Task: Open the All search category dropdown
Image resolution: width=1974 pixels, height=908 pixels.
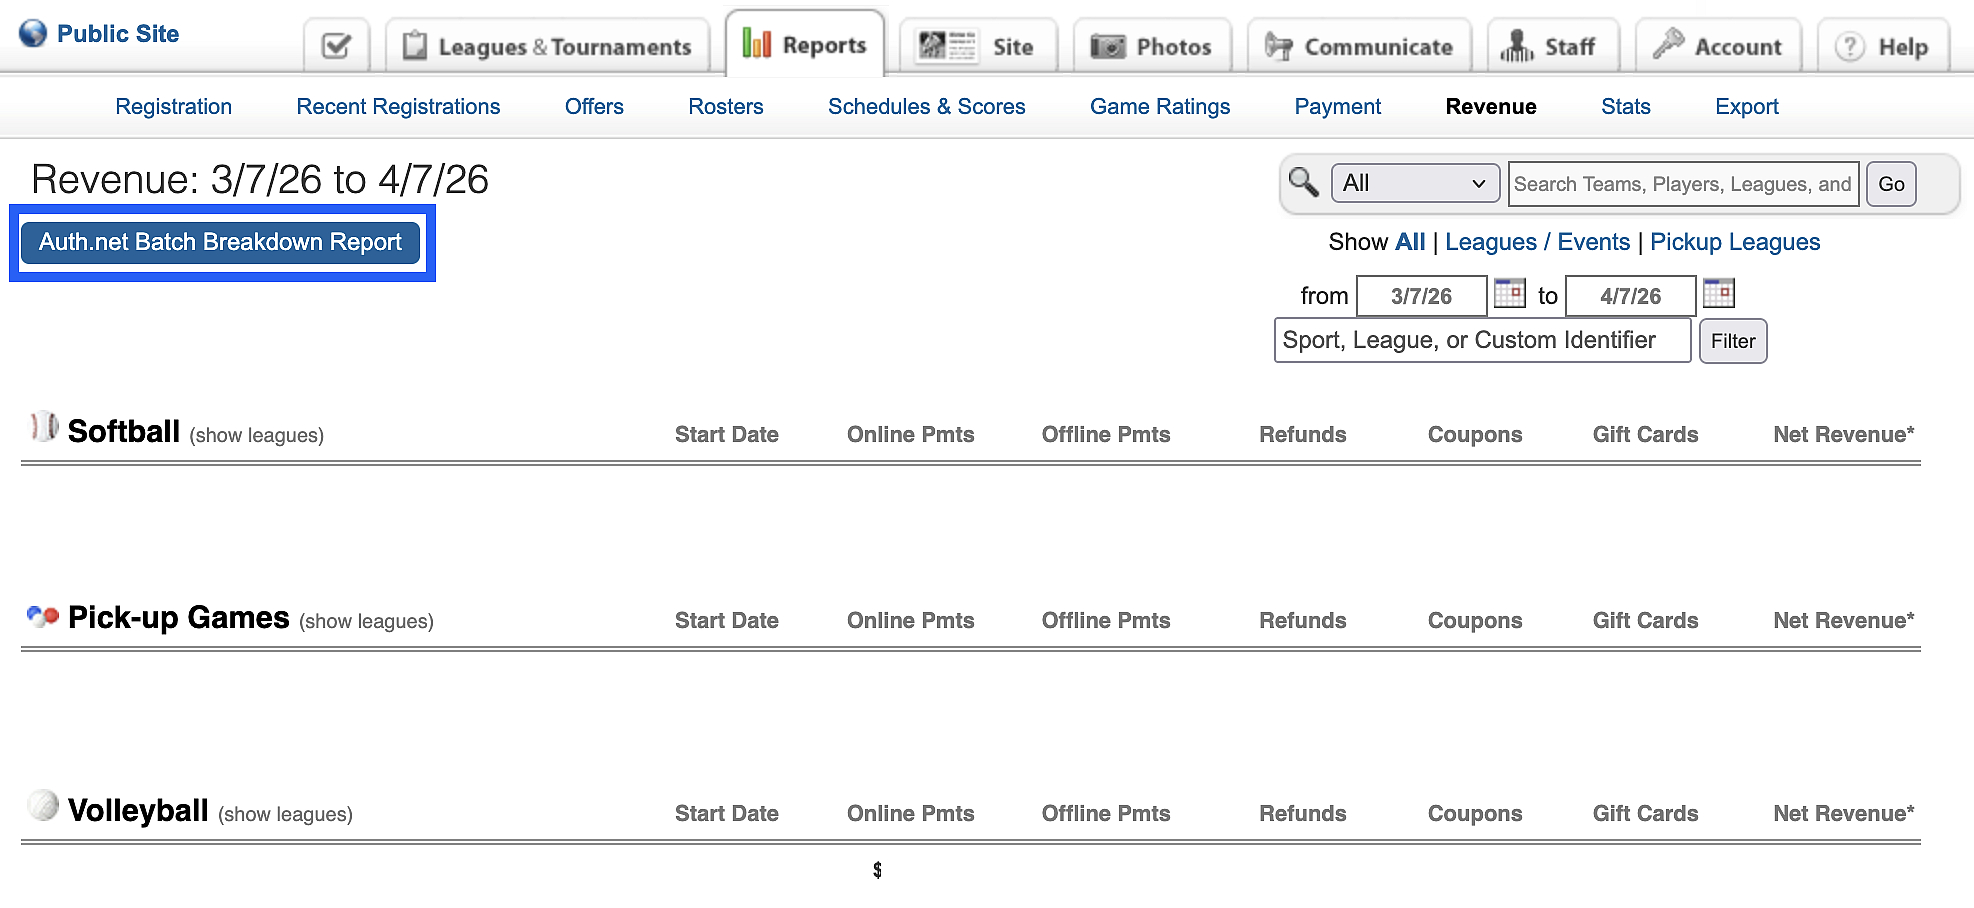Action: 1415,184
